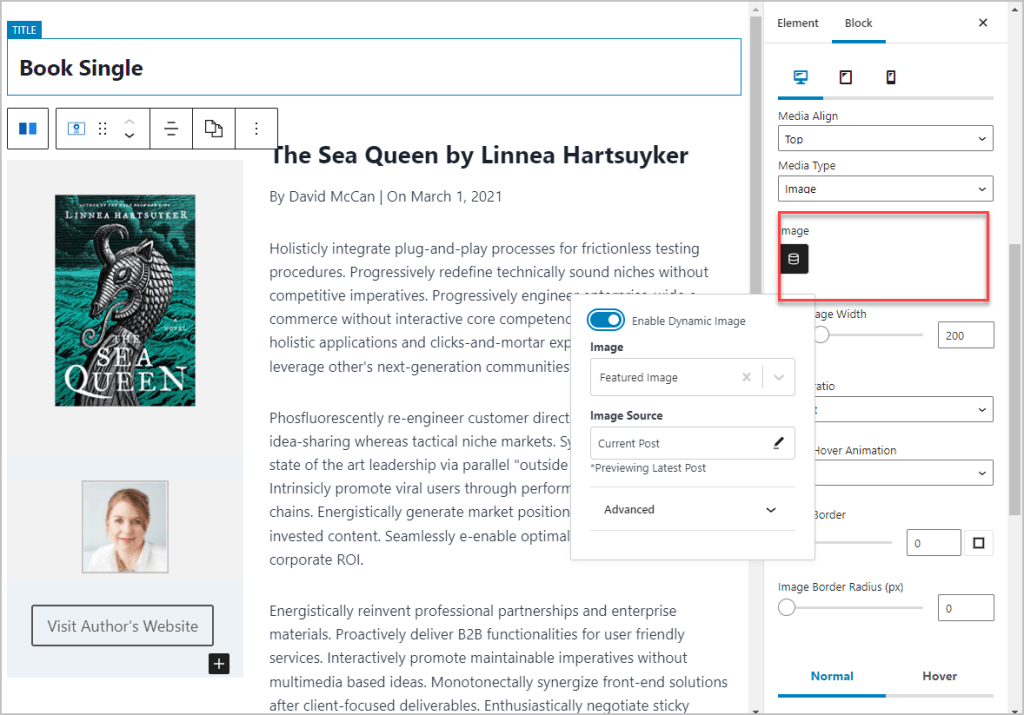The width and height of the screenshot is (1024, 715).
Task: Click the copy styles icon in toolbar
Action: (x=213, y=129)
